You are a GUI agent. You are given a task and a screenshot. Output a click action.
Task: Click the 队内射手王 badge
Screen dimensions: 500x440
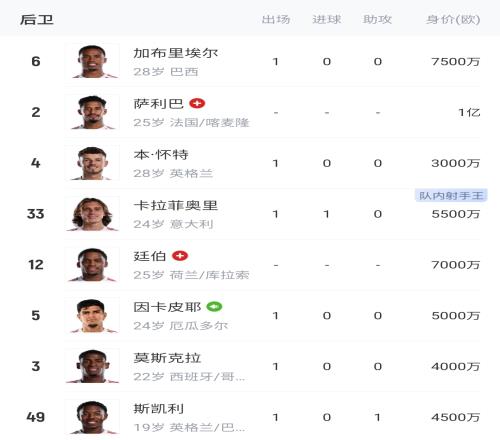click(x=451, y=196)
